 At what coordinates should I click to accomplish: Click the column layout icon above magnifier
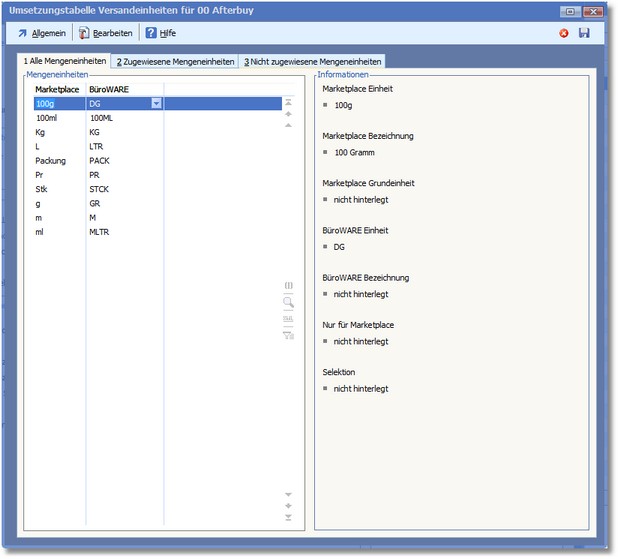point(289,285)
